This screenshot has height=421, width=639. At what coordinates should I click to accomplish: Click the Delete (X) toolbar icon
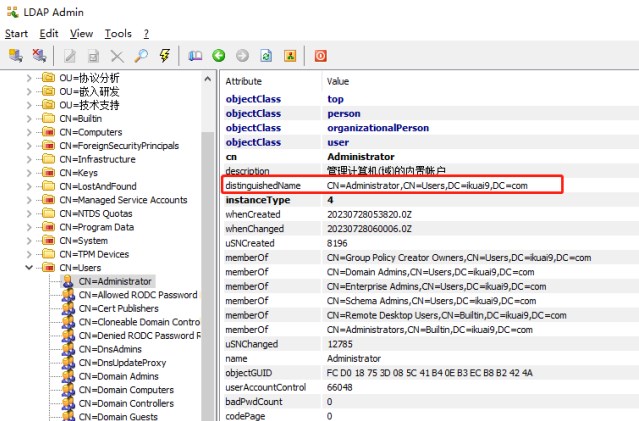(117, 56)
